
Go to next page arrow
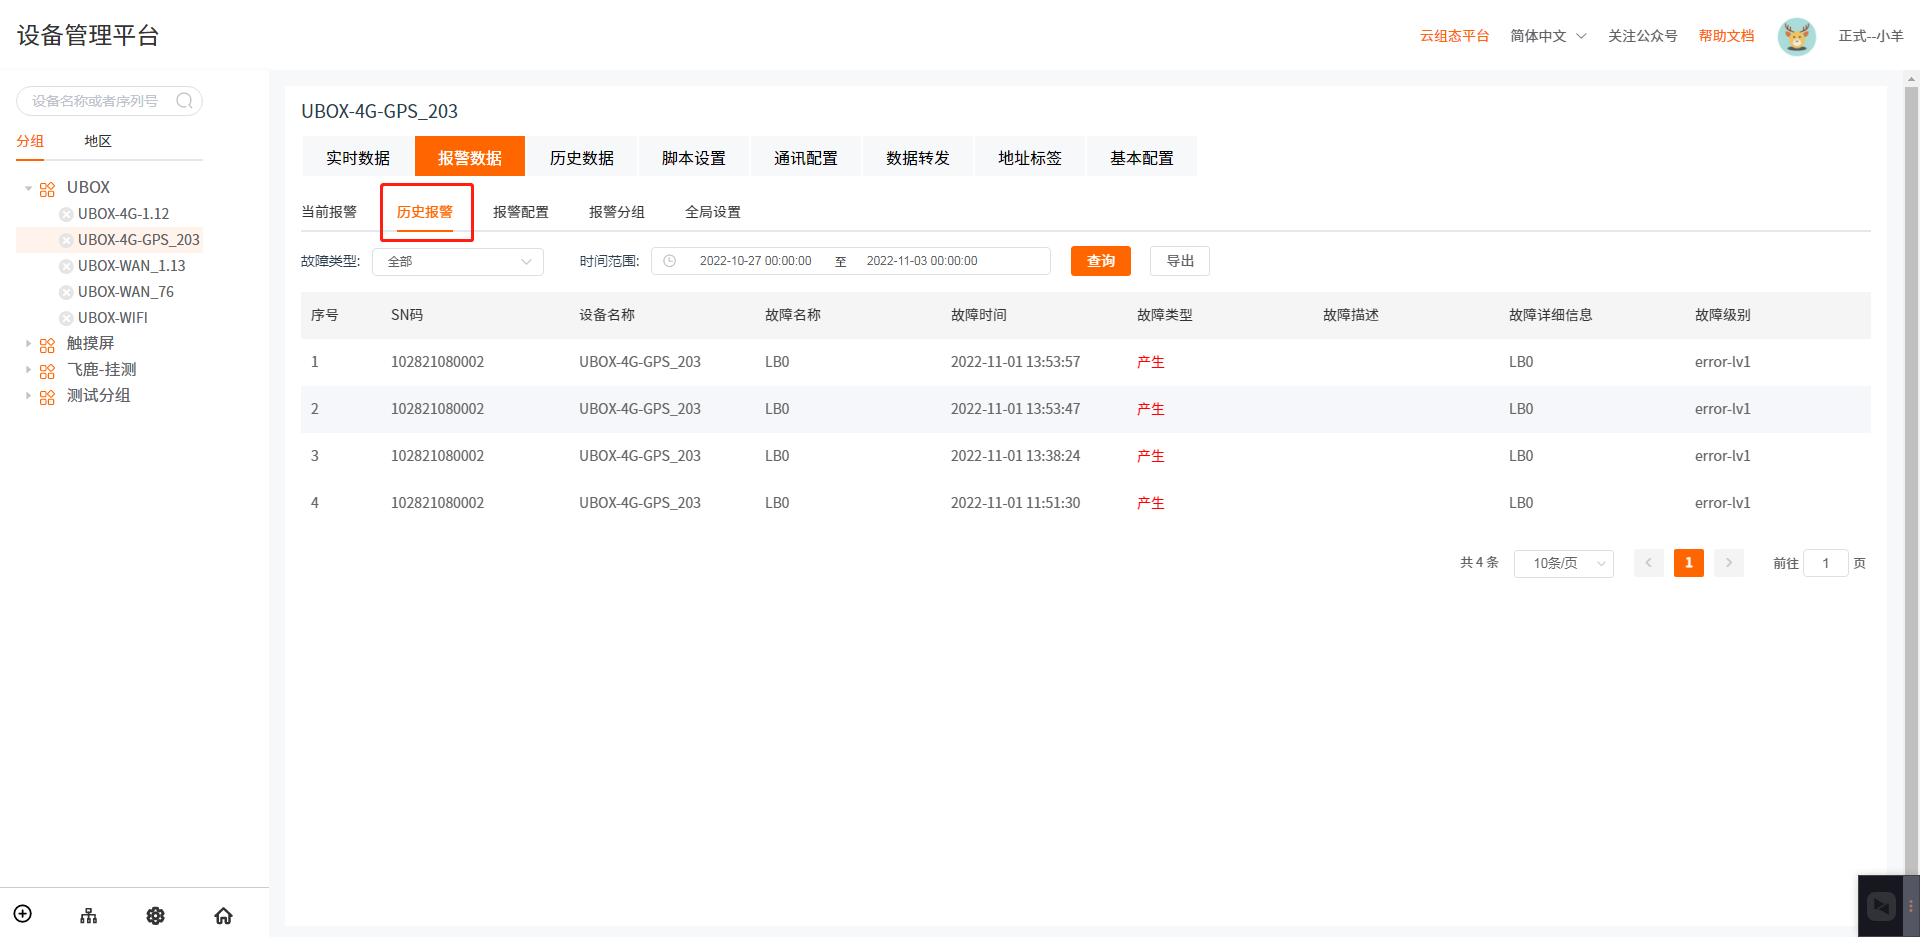coord(1729,563)
